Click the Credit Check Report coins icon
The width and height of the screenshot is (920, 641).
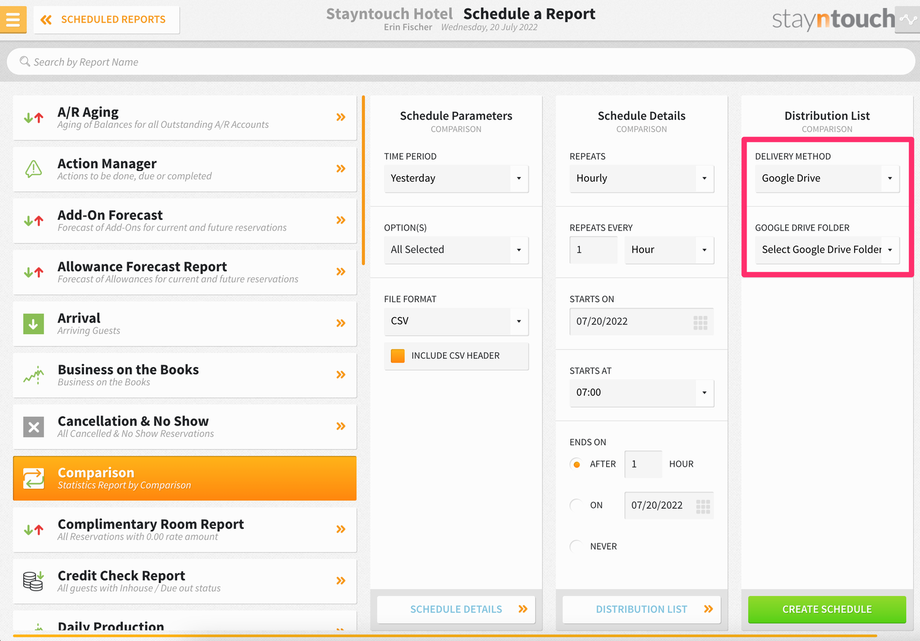click(x=33, y=581)
